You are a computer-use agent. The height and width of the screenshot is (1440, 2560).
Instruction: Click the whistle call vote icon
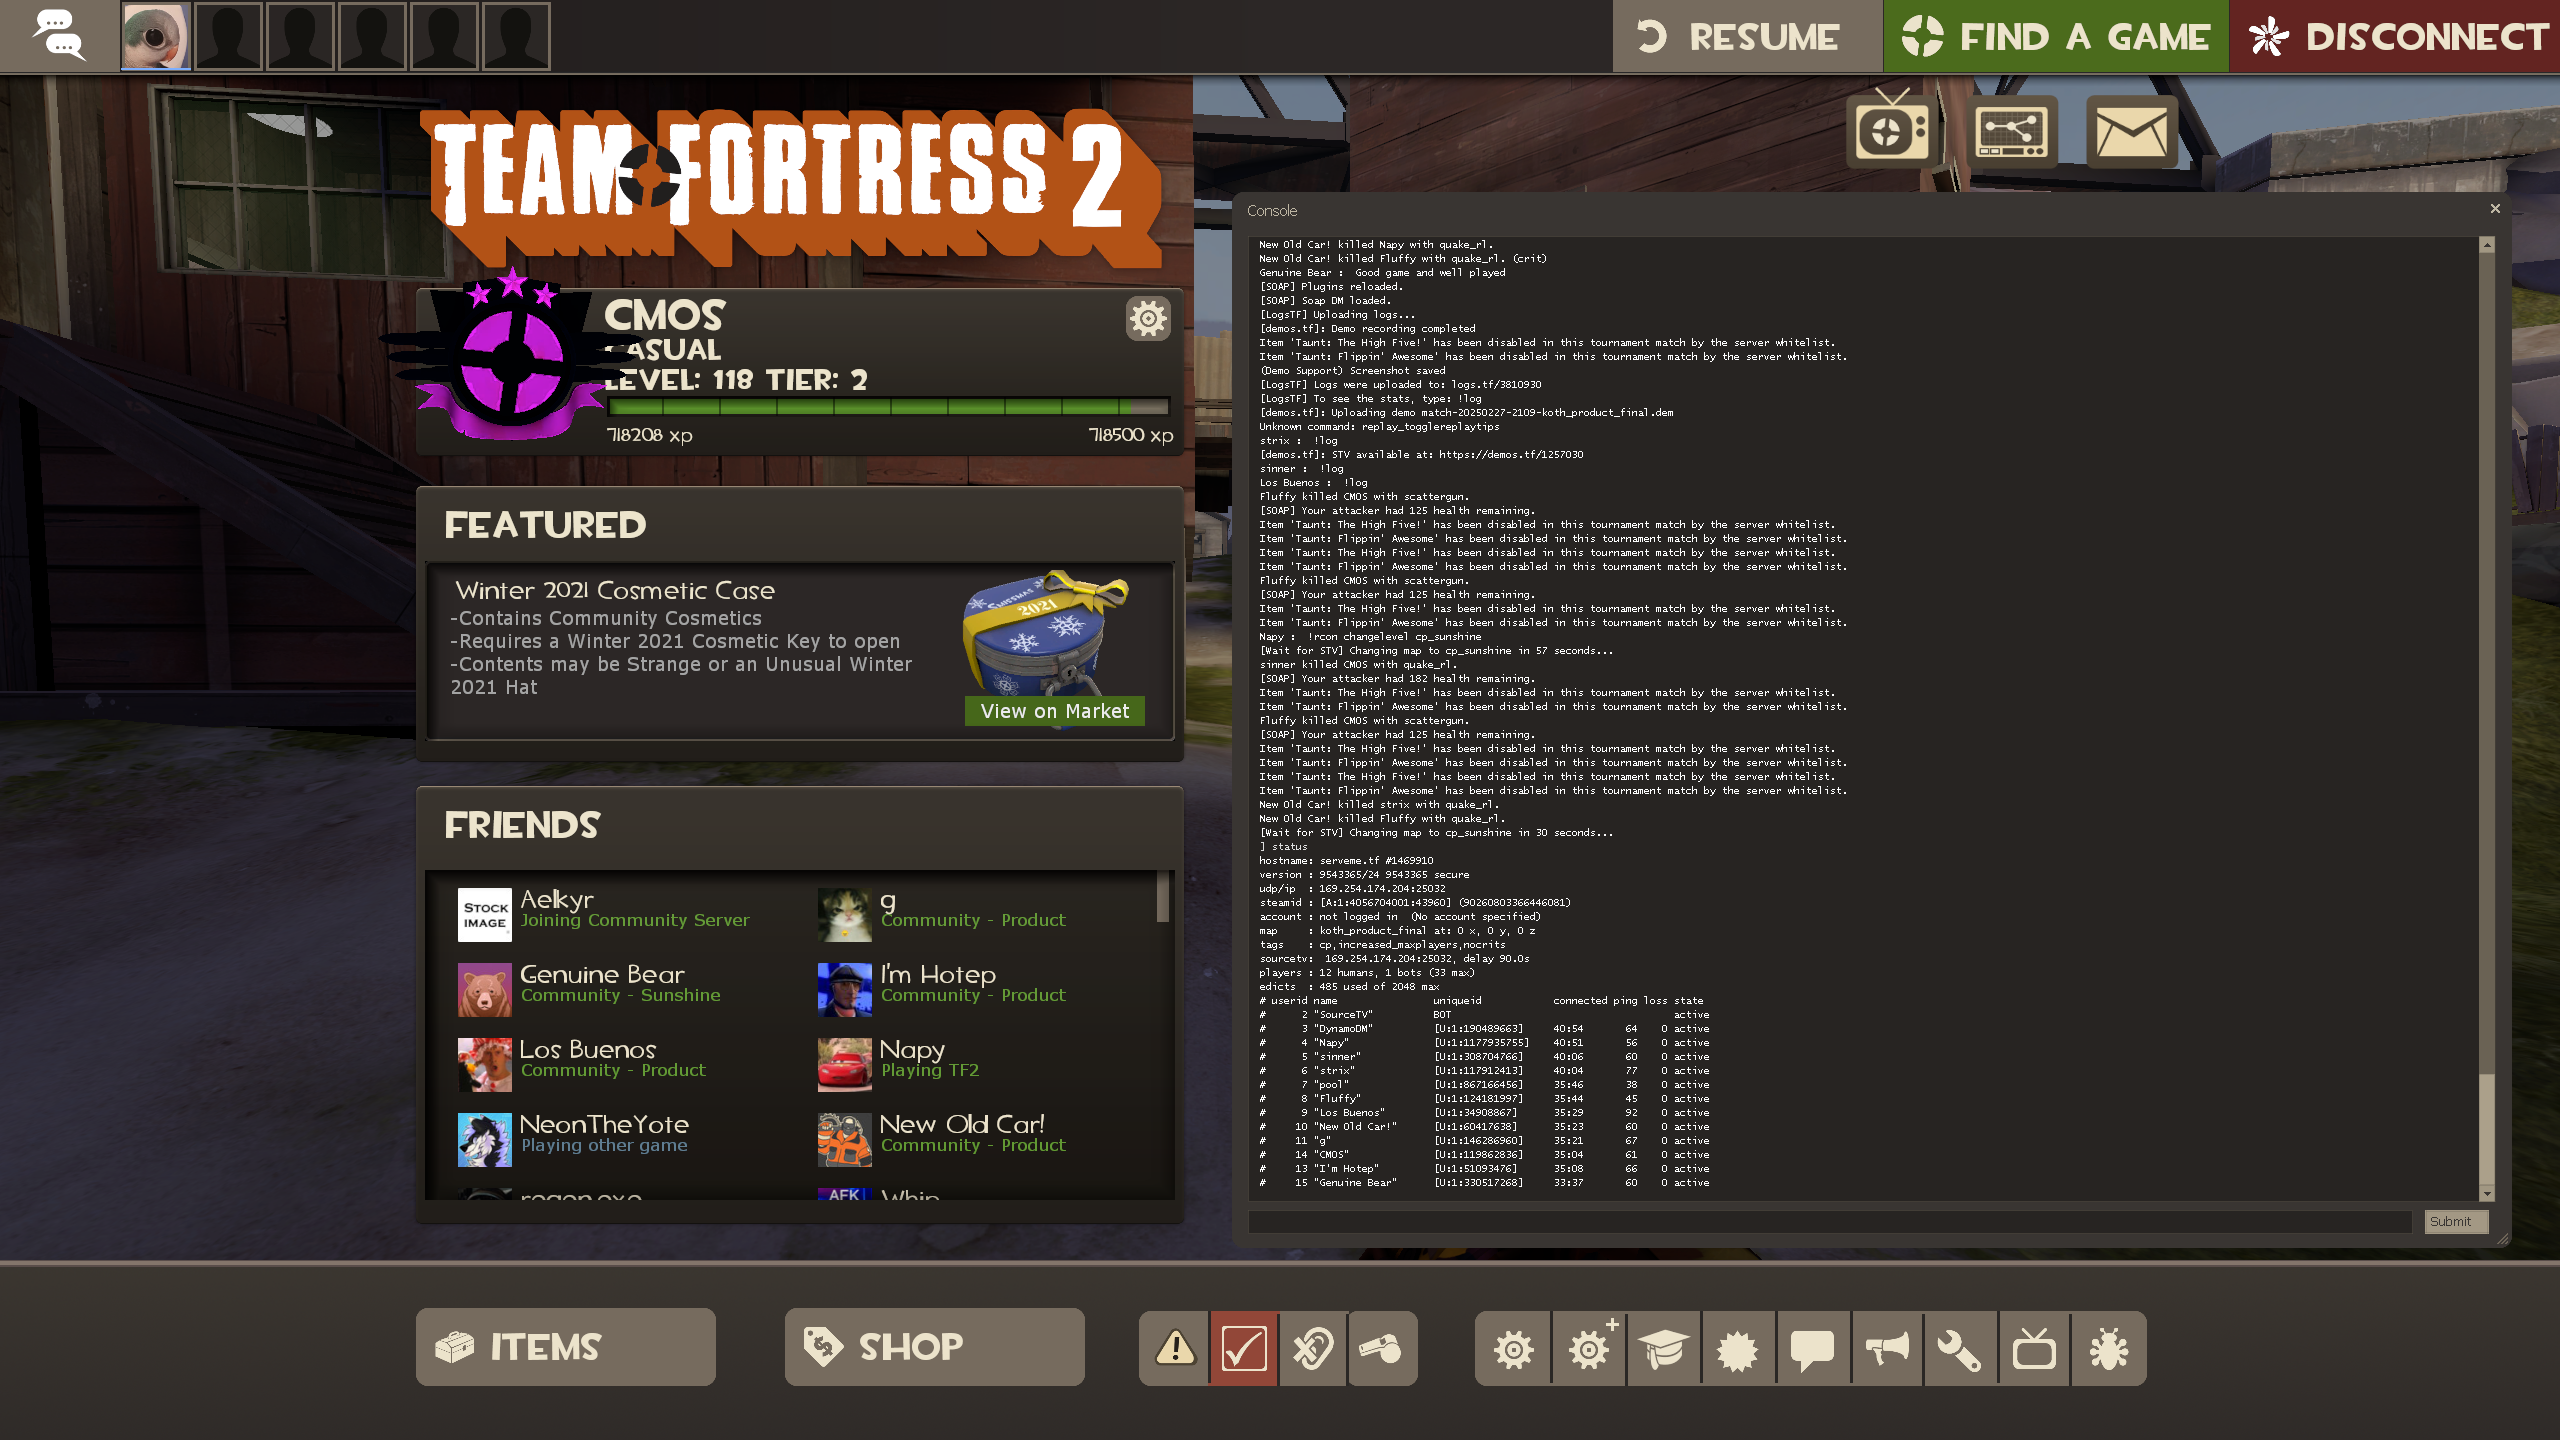tap(1382, 1348)
